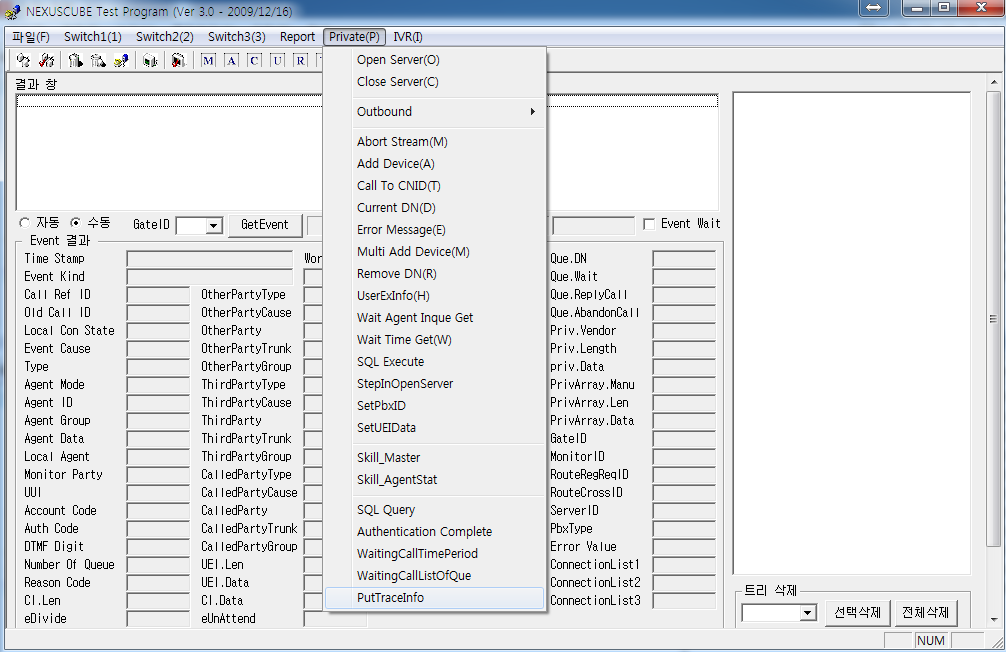Choose Open Server(O) from the menu
This screenshot has height=652, width=1006.
click(436, 60)
